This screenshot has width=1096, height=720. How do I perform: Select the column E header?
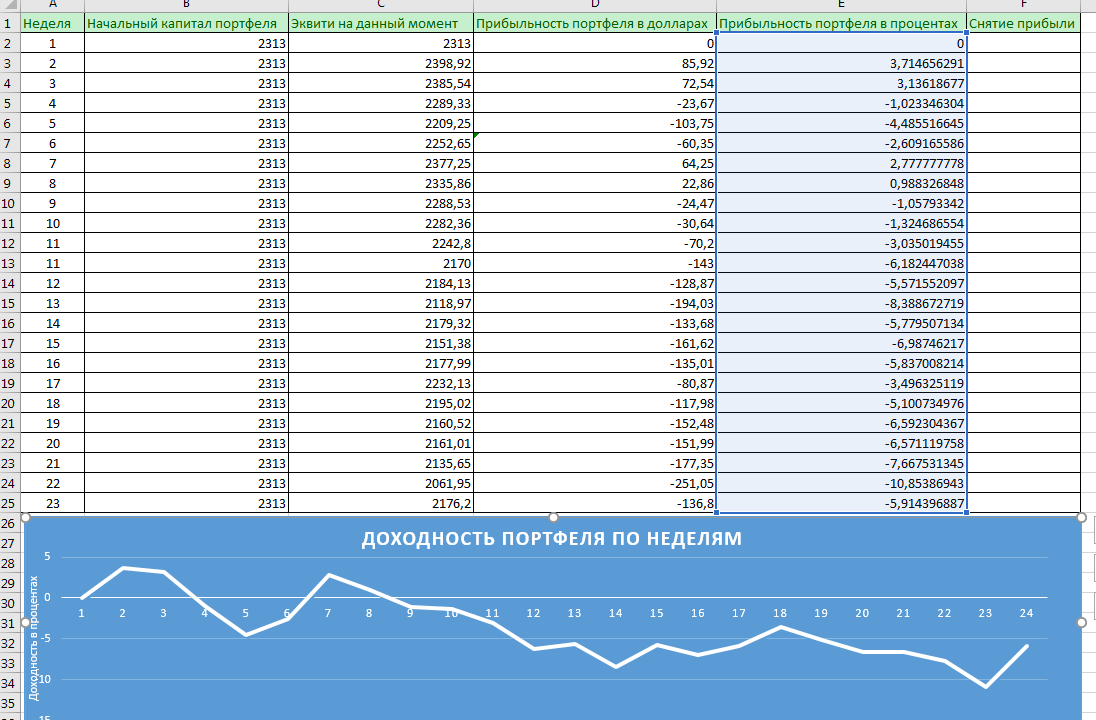(x=841, y=5)
